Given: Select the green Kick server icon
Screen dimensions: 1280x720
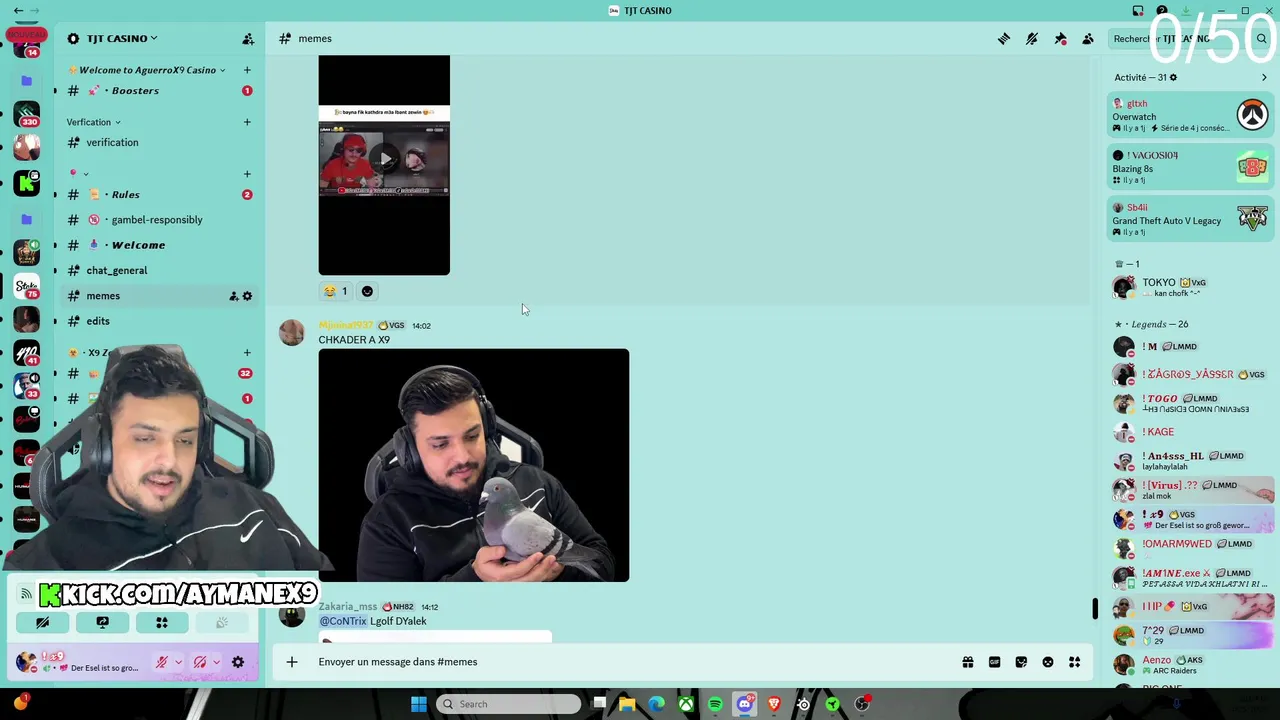Looking at the screenshot, I should [x=27, y=183].
